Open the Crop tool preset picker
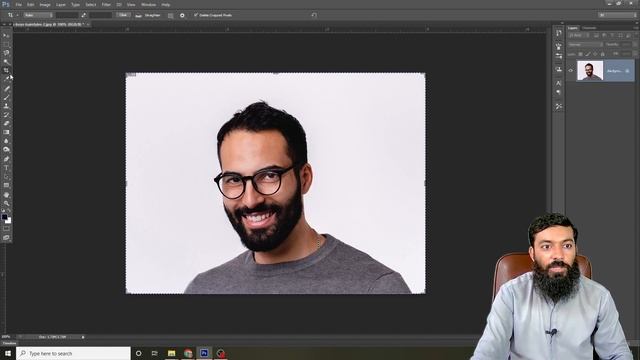 12,15
